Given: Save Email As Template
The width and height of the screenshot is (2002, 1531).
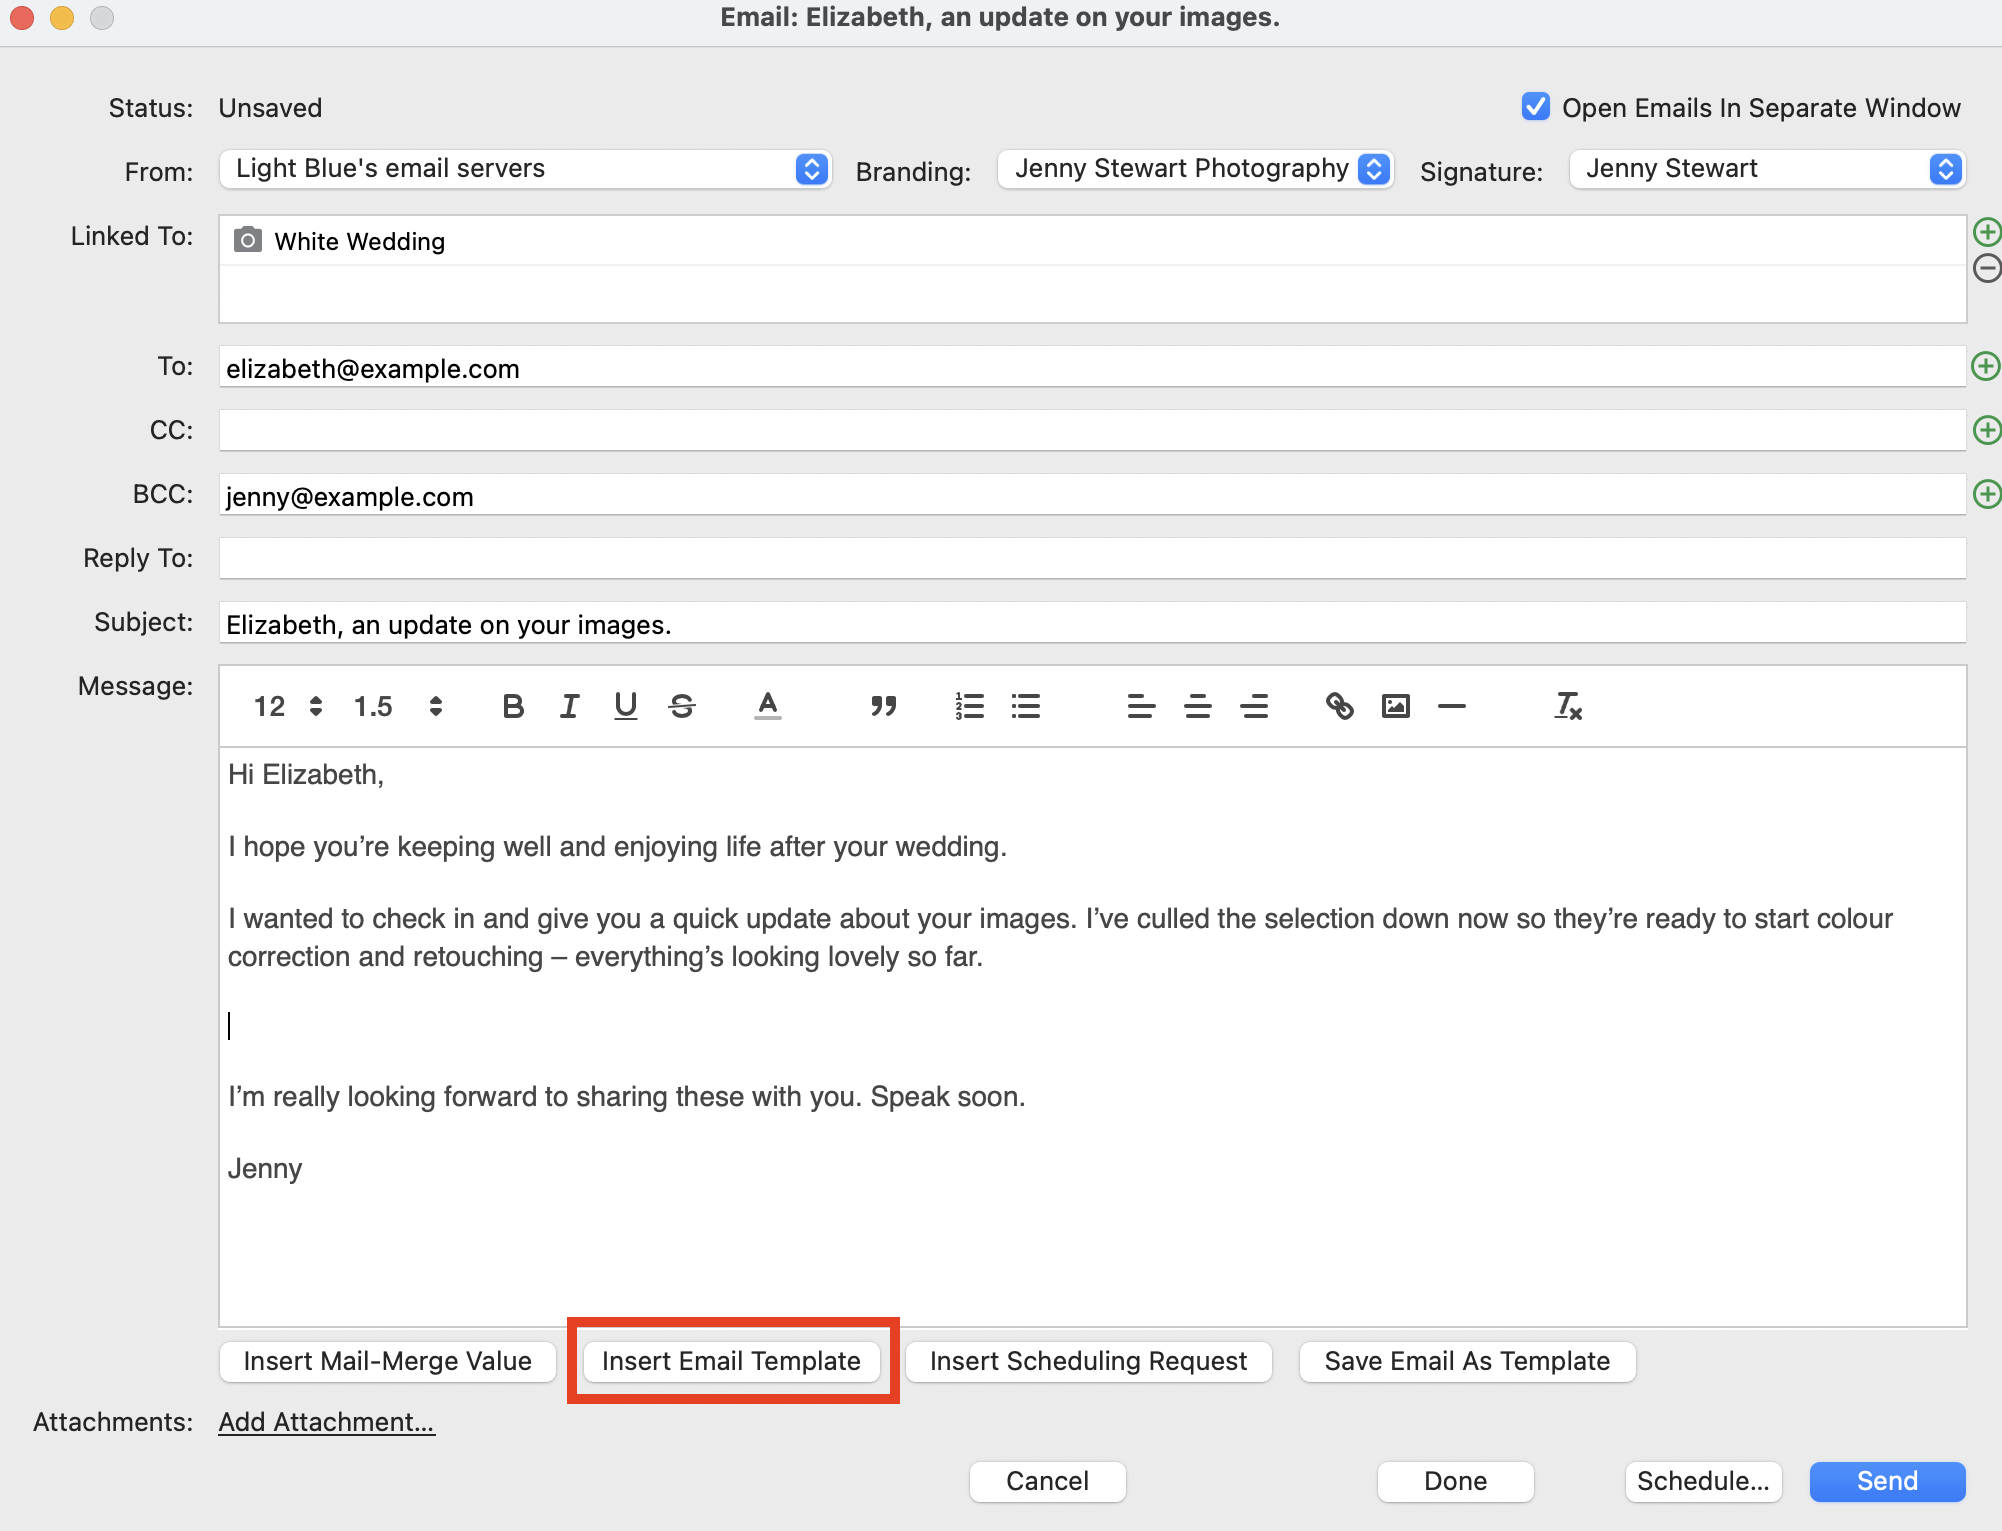Looking at the screenshot, I should (1465, 1361).
